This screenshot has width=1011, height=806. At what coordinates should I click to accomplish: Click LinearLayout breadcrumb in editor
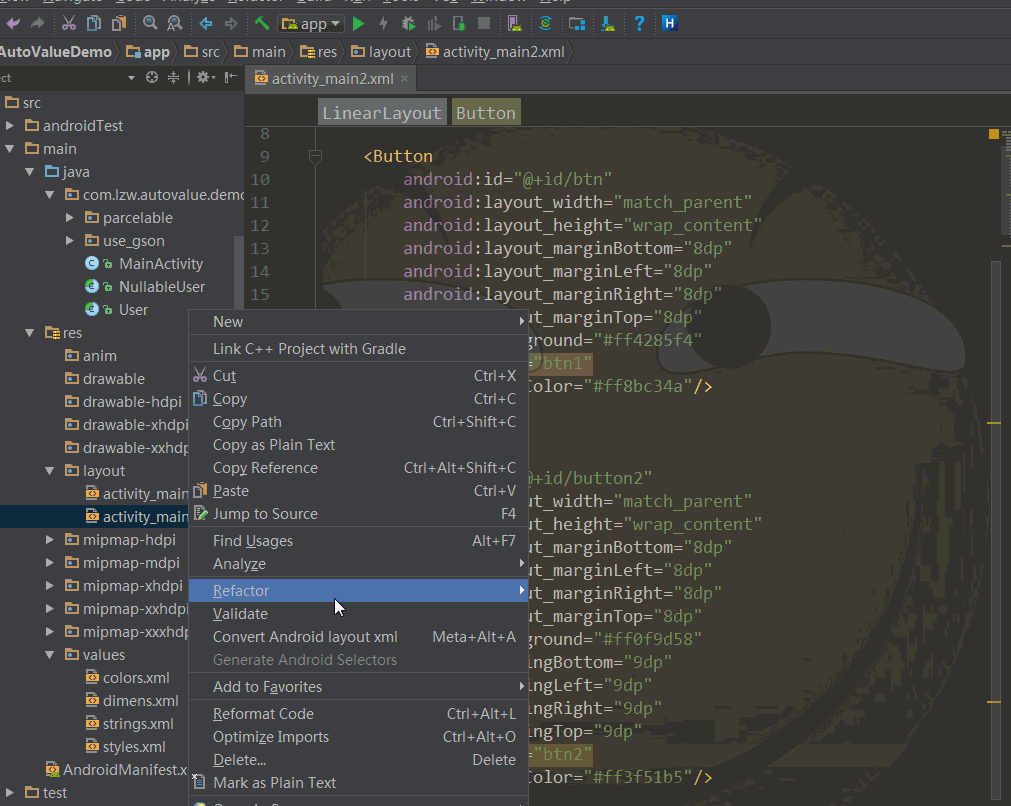coord(381,113)
